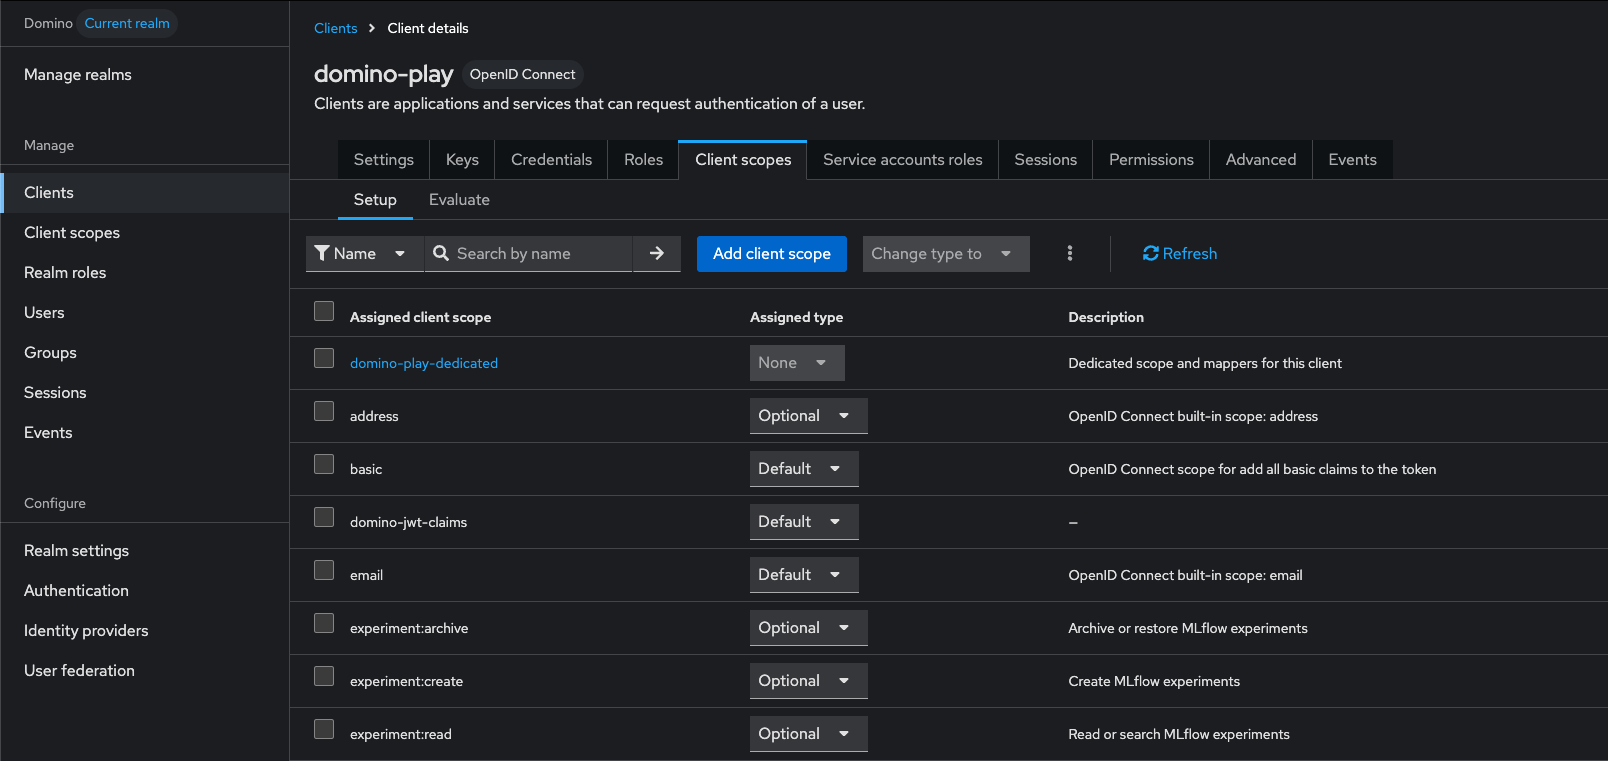Check the domino-play-dedicated row checkbox
This screenshot has width=1608, height=761.
point(324,358)
